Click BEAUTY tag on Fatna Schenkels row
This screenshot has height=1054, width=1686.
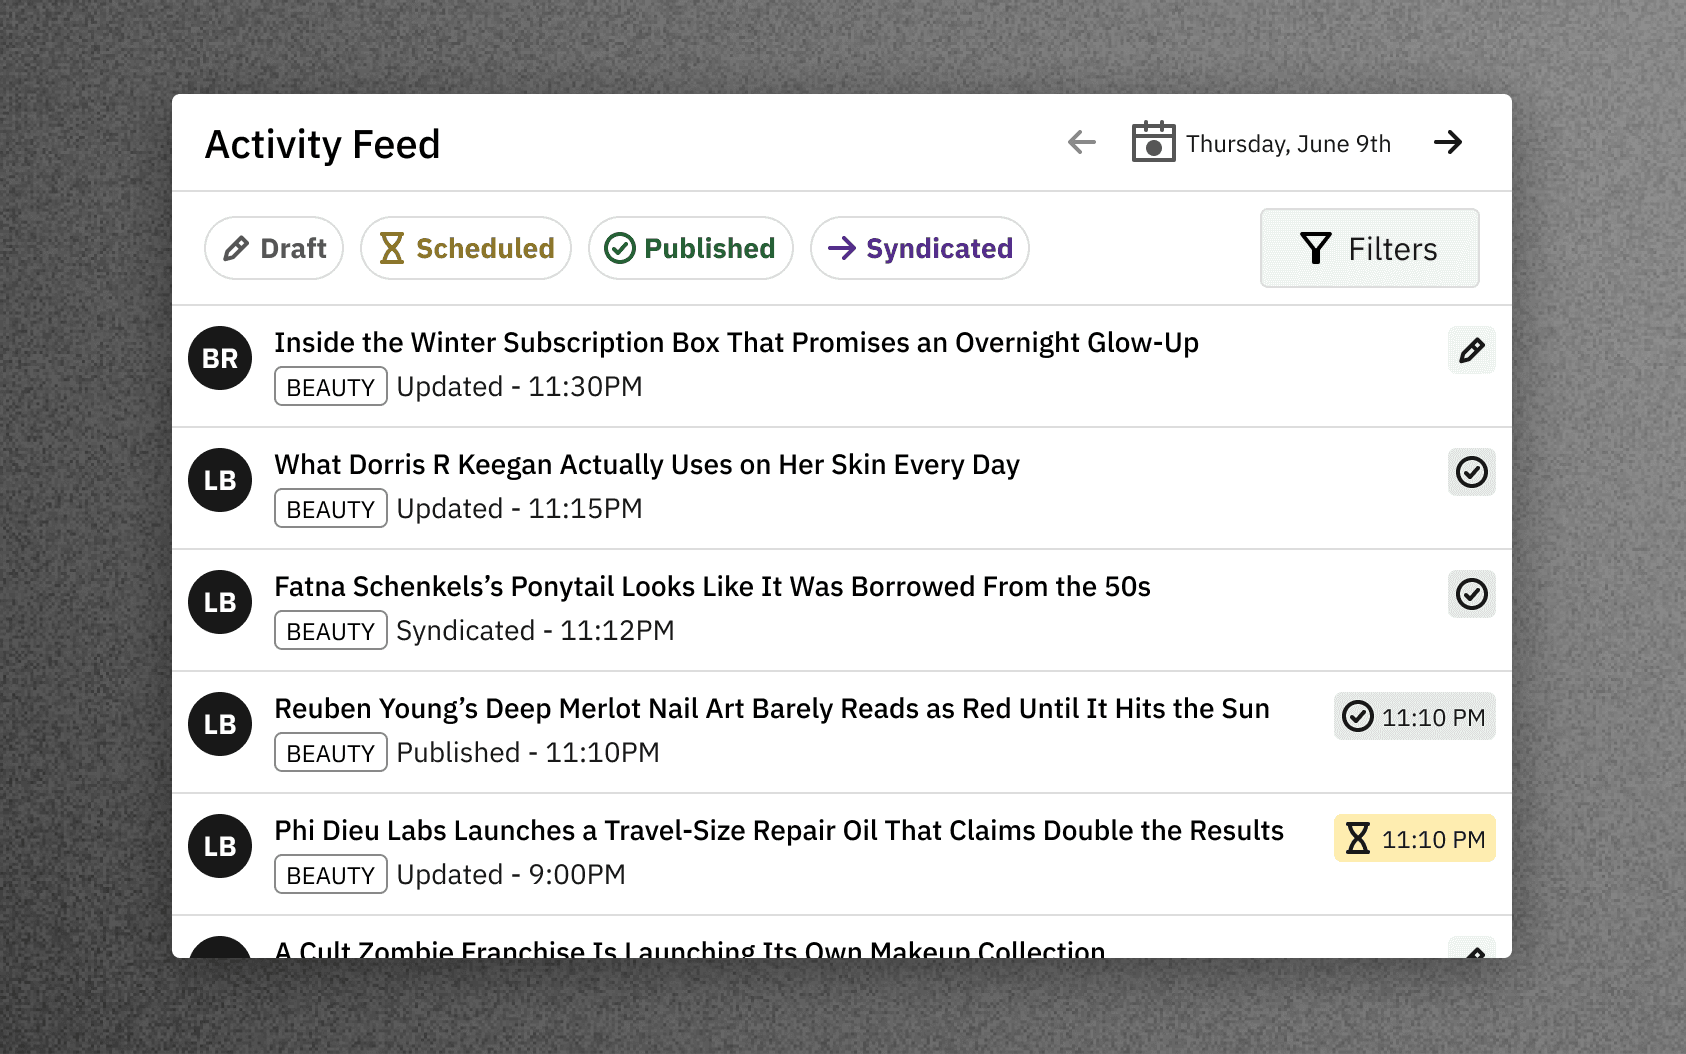[331, 631]
